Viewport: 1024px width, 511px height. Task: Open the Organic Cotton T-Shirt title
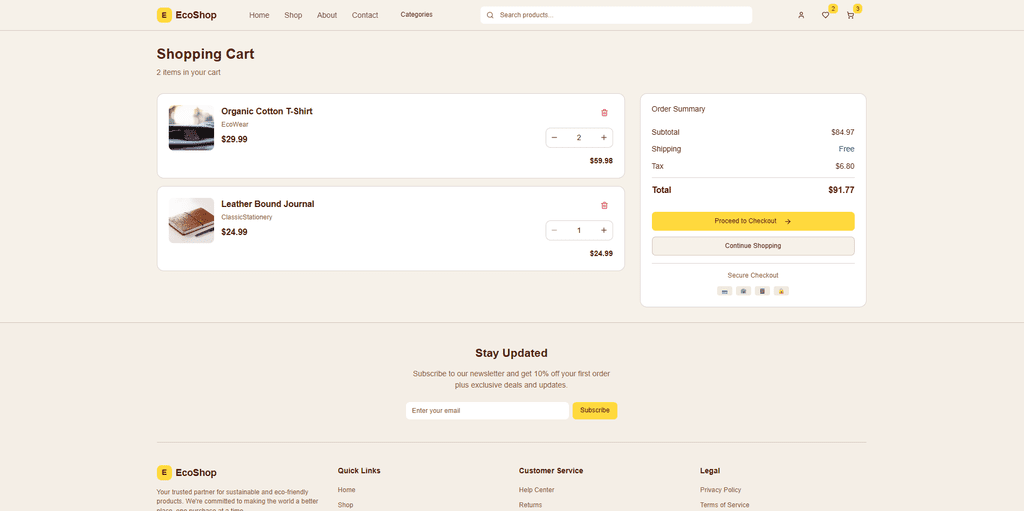[x=267, y=112]
